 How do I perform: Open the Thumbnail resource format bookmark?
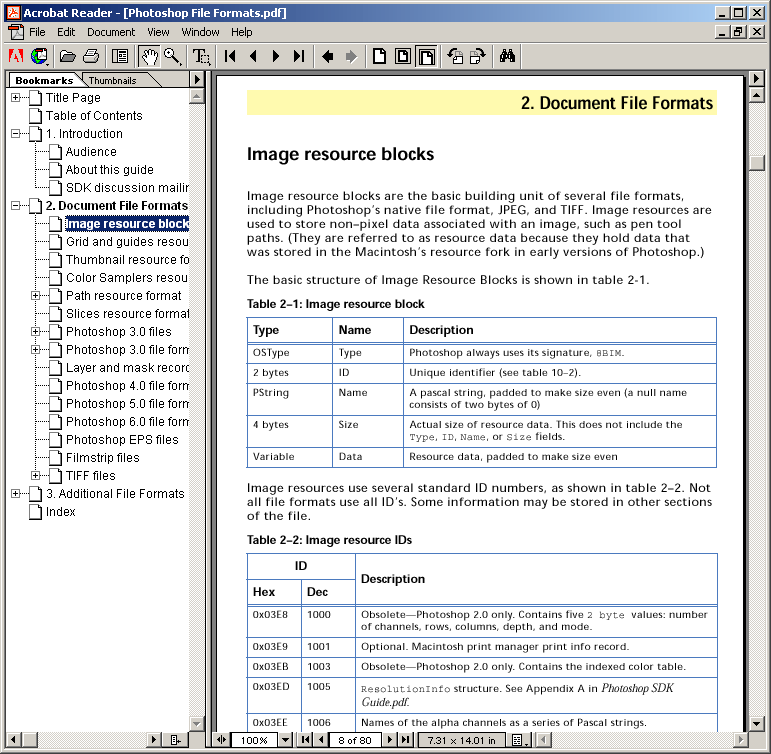[127, 260]
